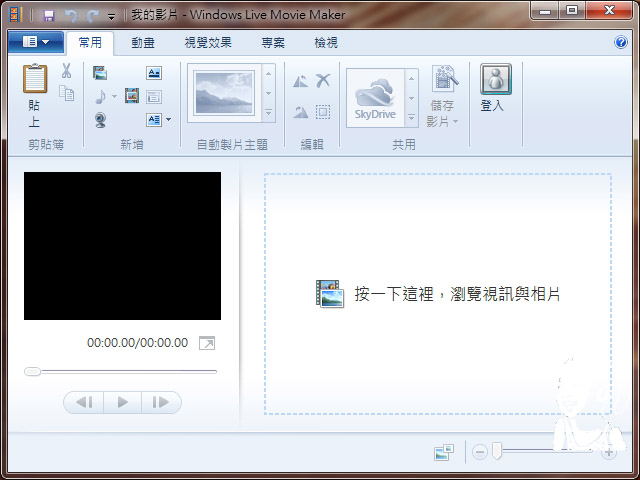Click the Help question mark icon
The height and width of the screenshot is (480, 640).
621,42
